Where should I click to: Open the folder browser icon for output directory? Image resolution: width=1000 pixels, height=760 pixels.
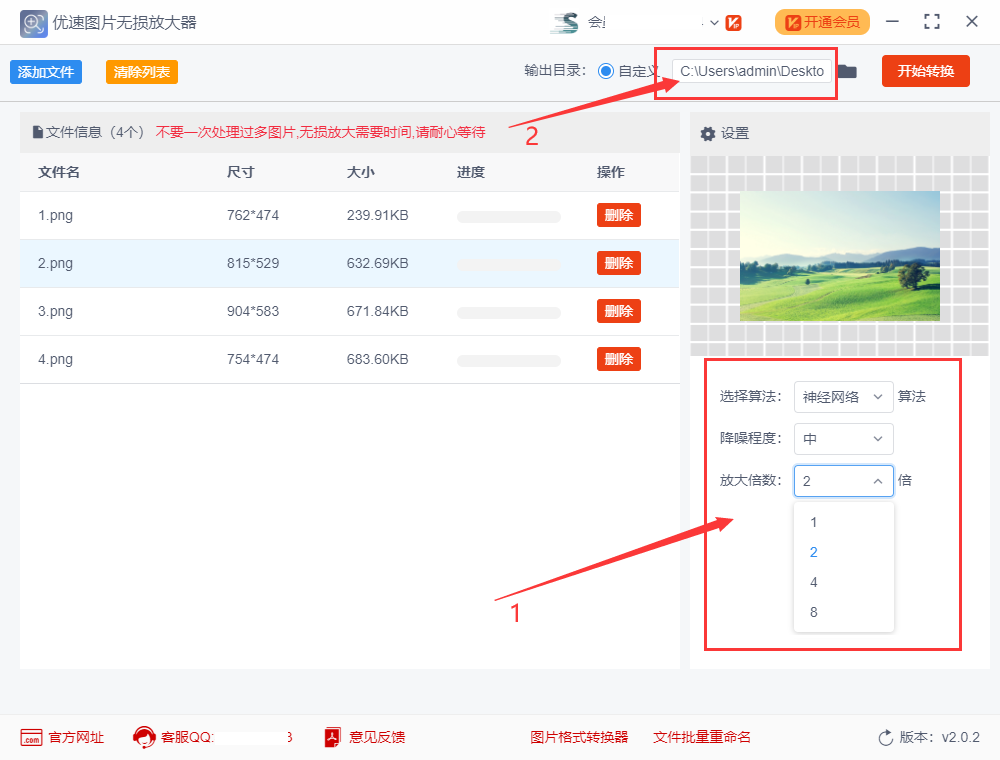click(x=846, y=71)
